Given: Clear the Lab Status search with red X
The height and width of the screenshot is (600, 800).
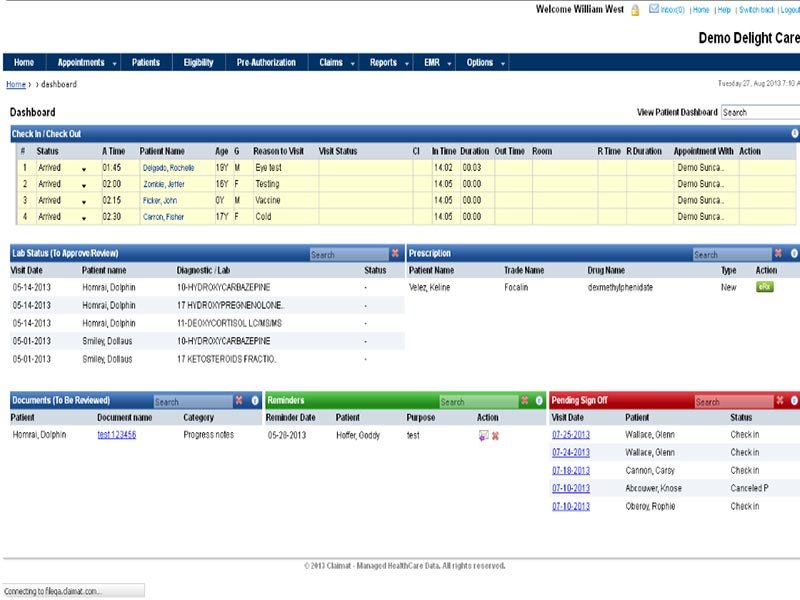Looking at the screenshot, I should pyautogui.click(x=395, y=254).
